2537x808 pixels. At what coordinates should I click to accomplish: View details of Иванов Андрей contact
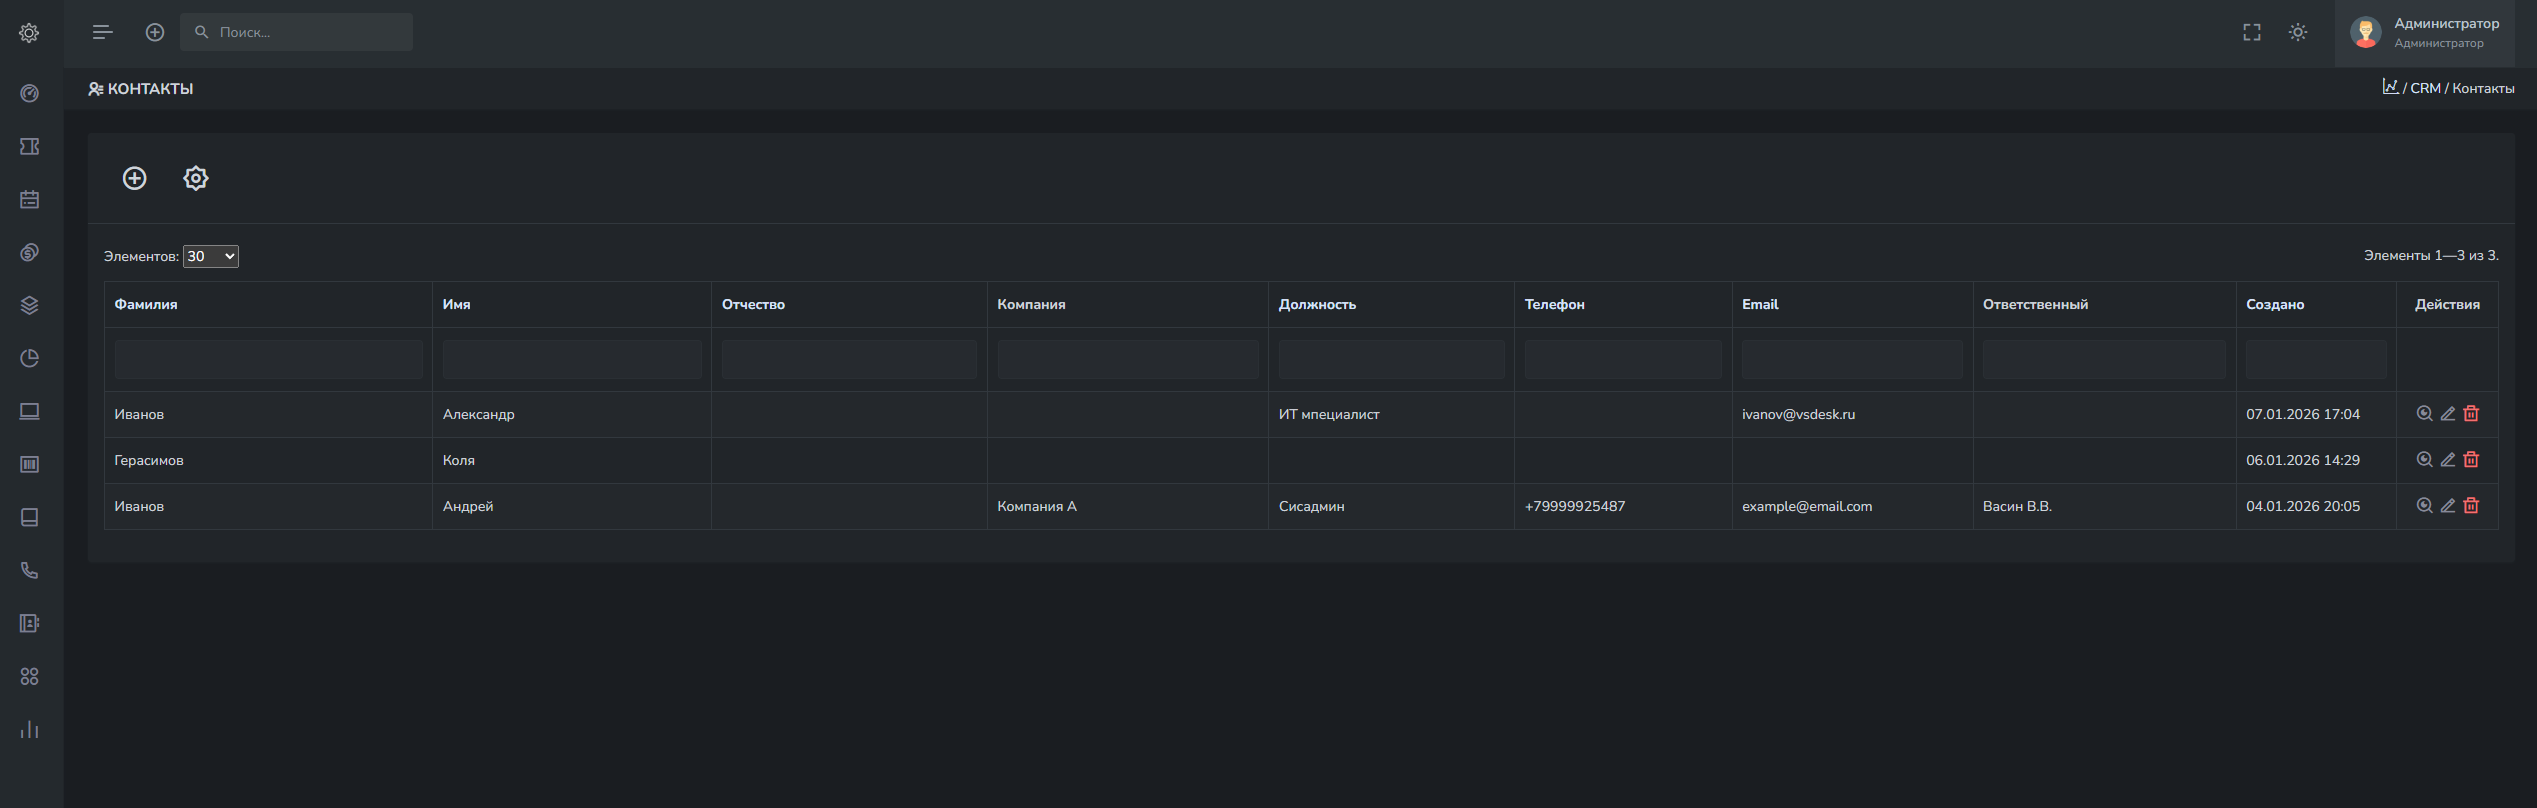point(2424,506)
